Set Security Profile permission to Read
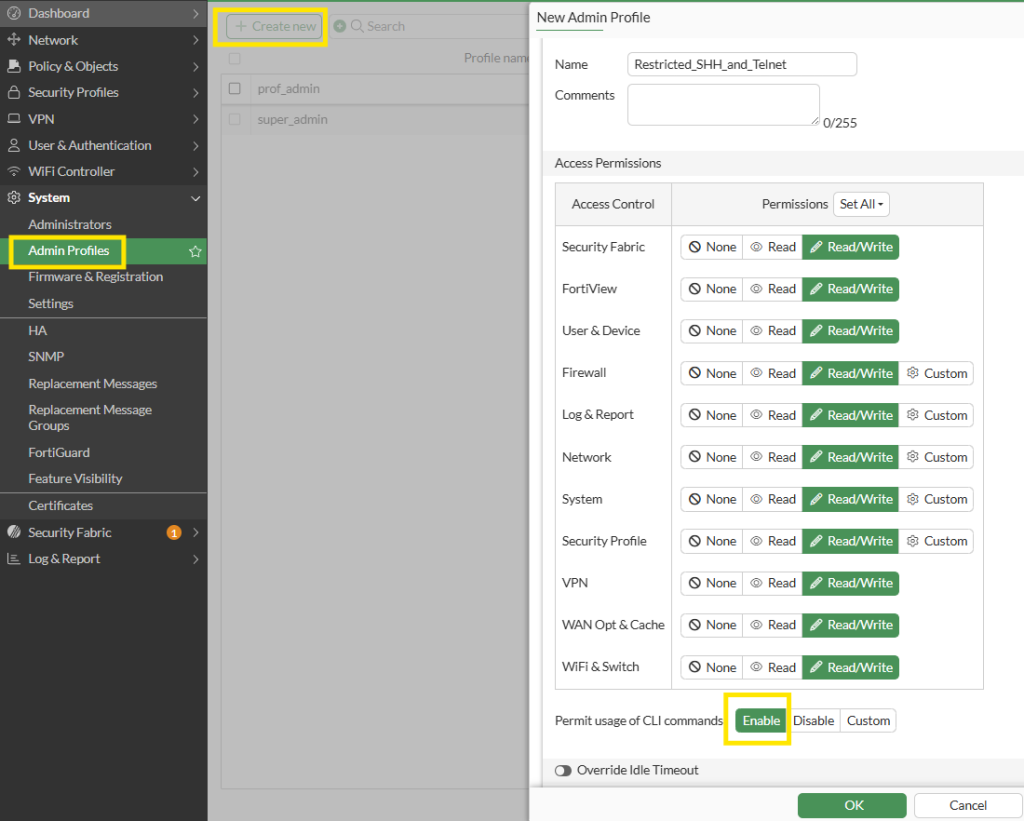 click(773, 541)
